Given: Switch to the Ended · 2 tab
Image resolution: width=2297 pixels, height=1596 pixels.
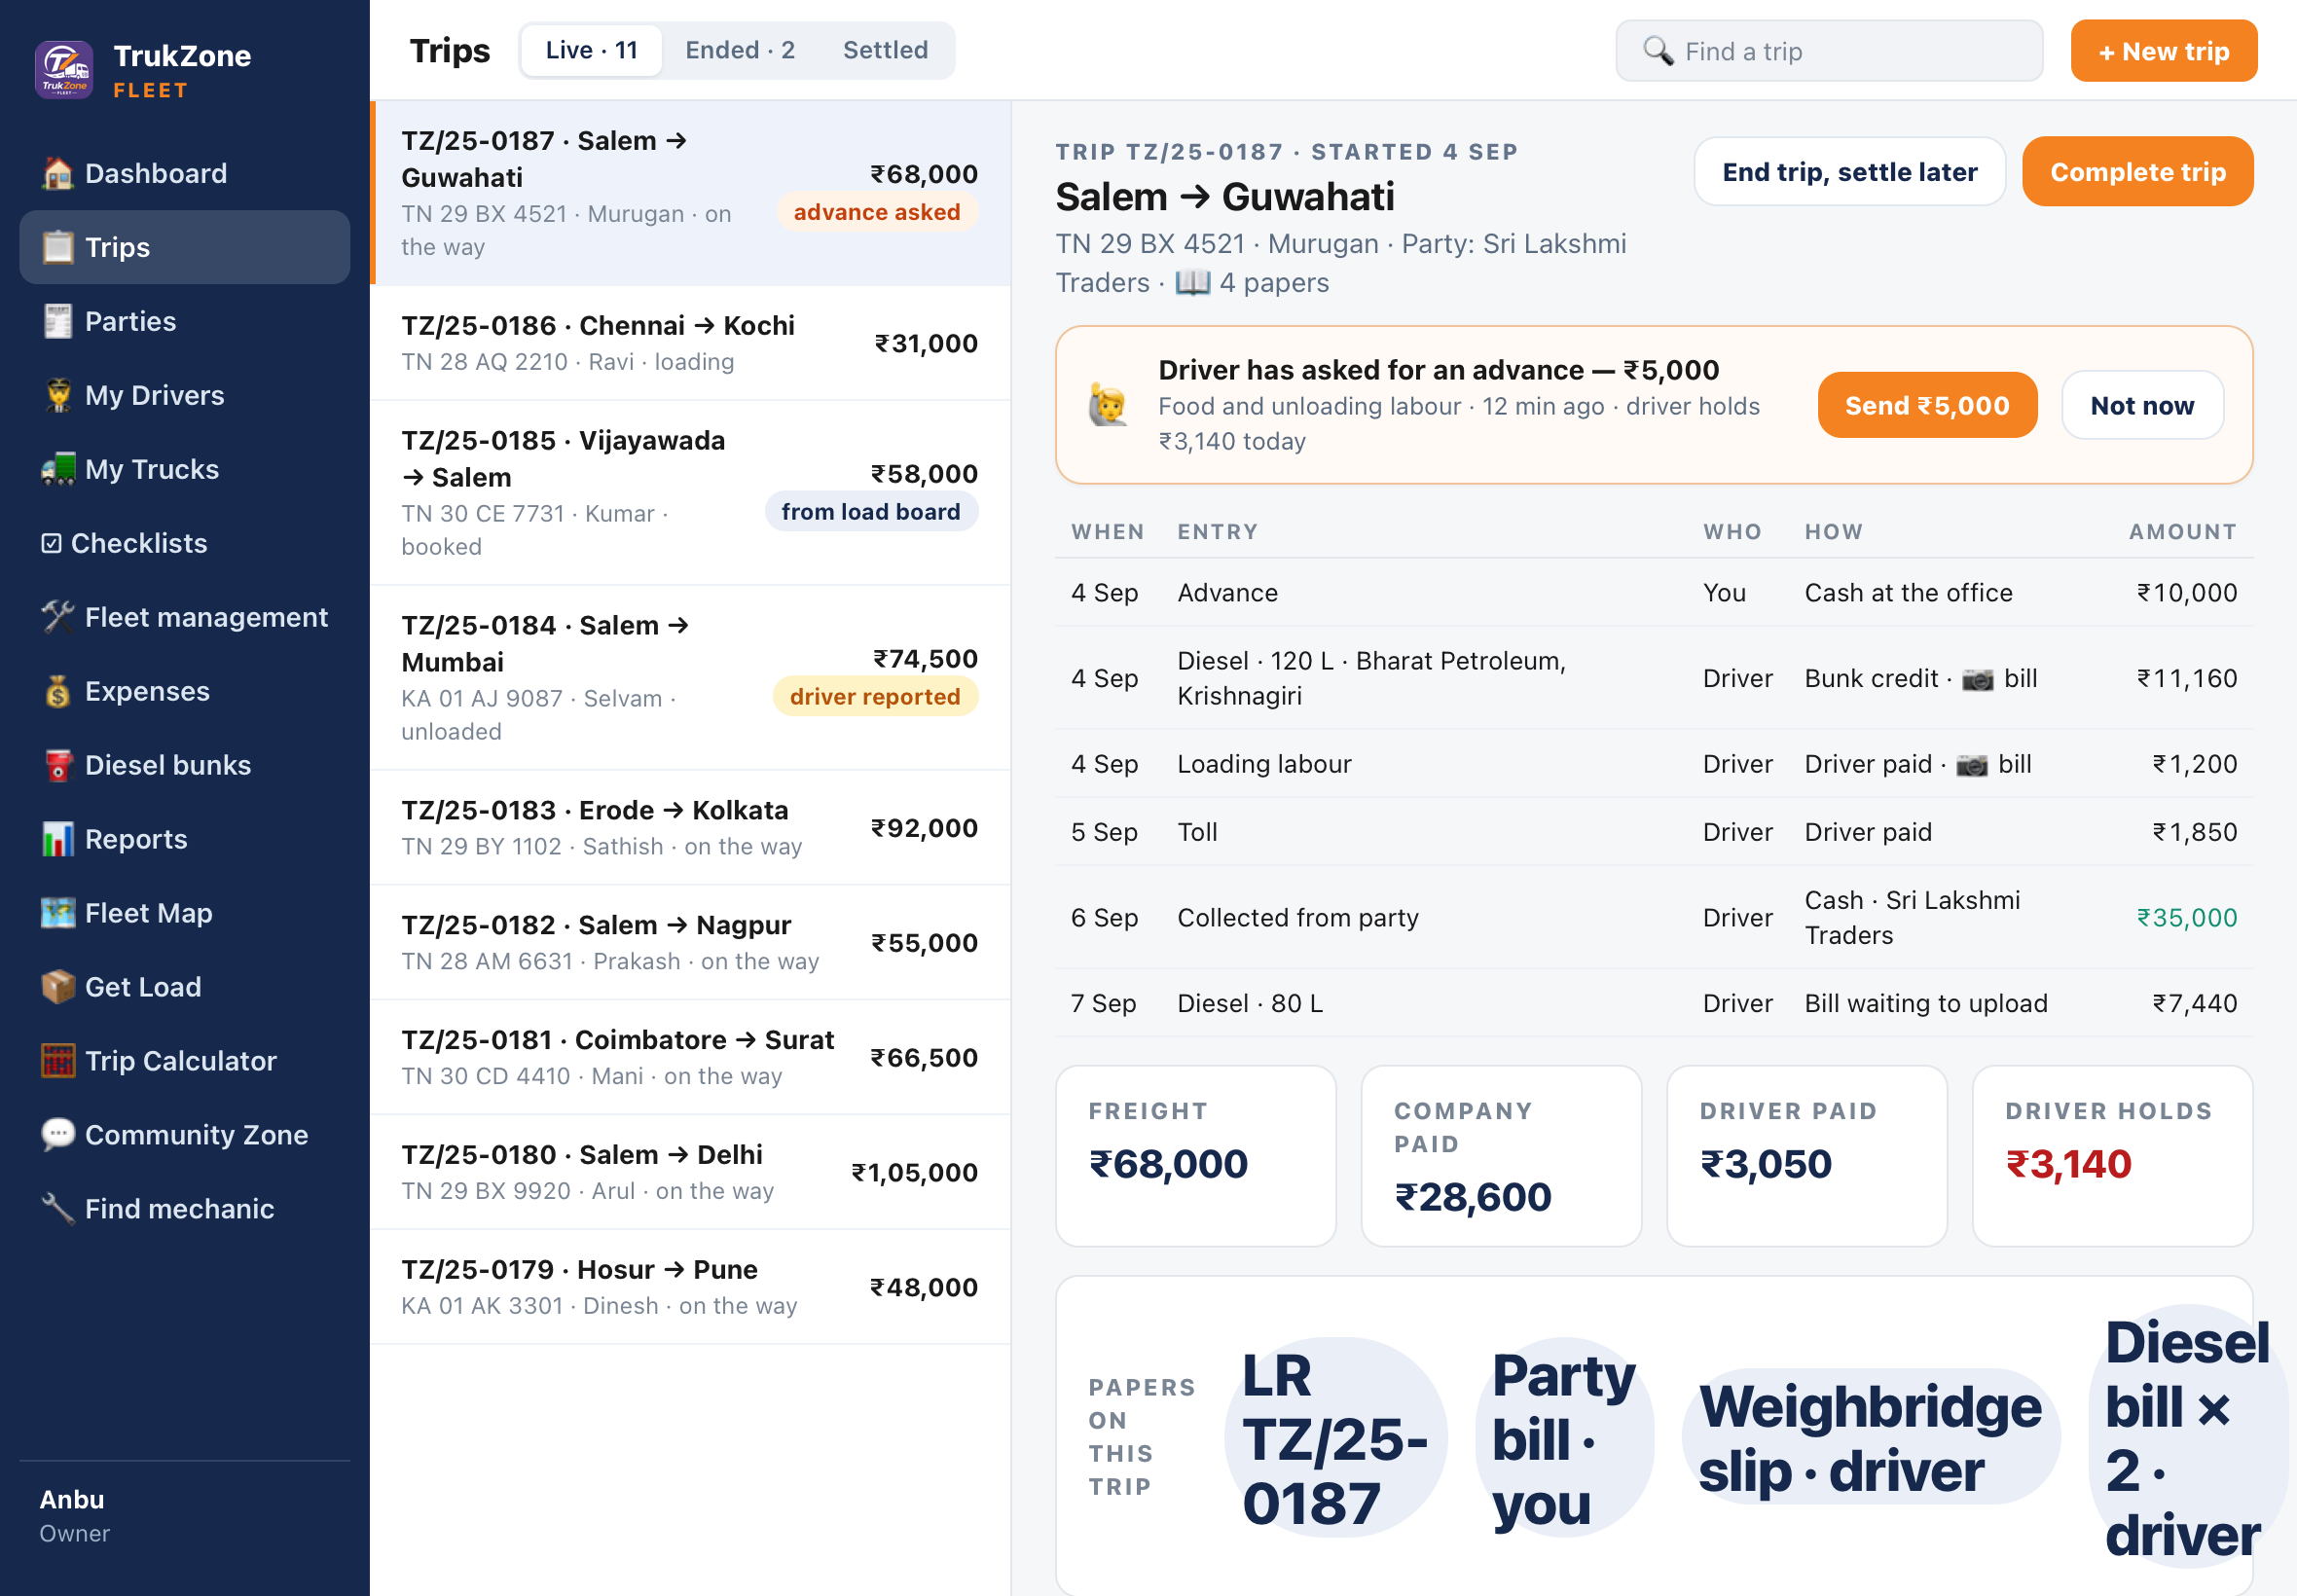Looking at the screenshot, I should [740, 50].
